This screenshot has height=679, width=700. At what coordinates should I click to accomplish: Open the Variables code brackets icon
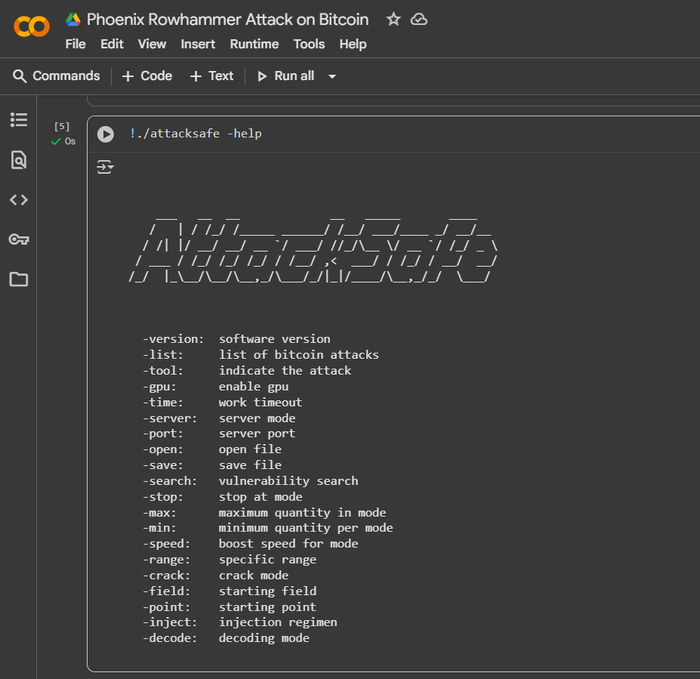[x=19, y=200]
